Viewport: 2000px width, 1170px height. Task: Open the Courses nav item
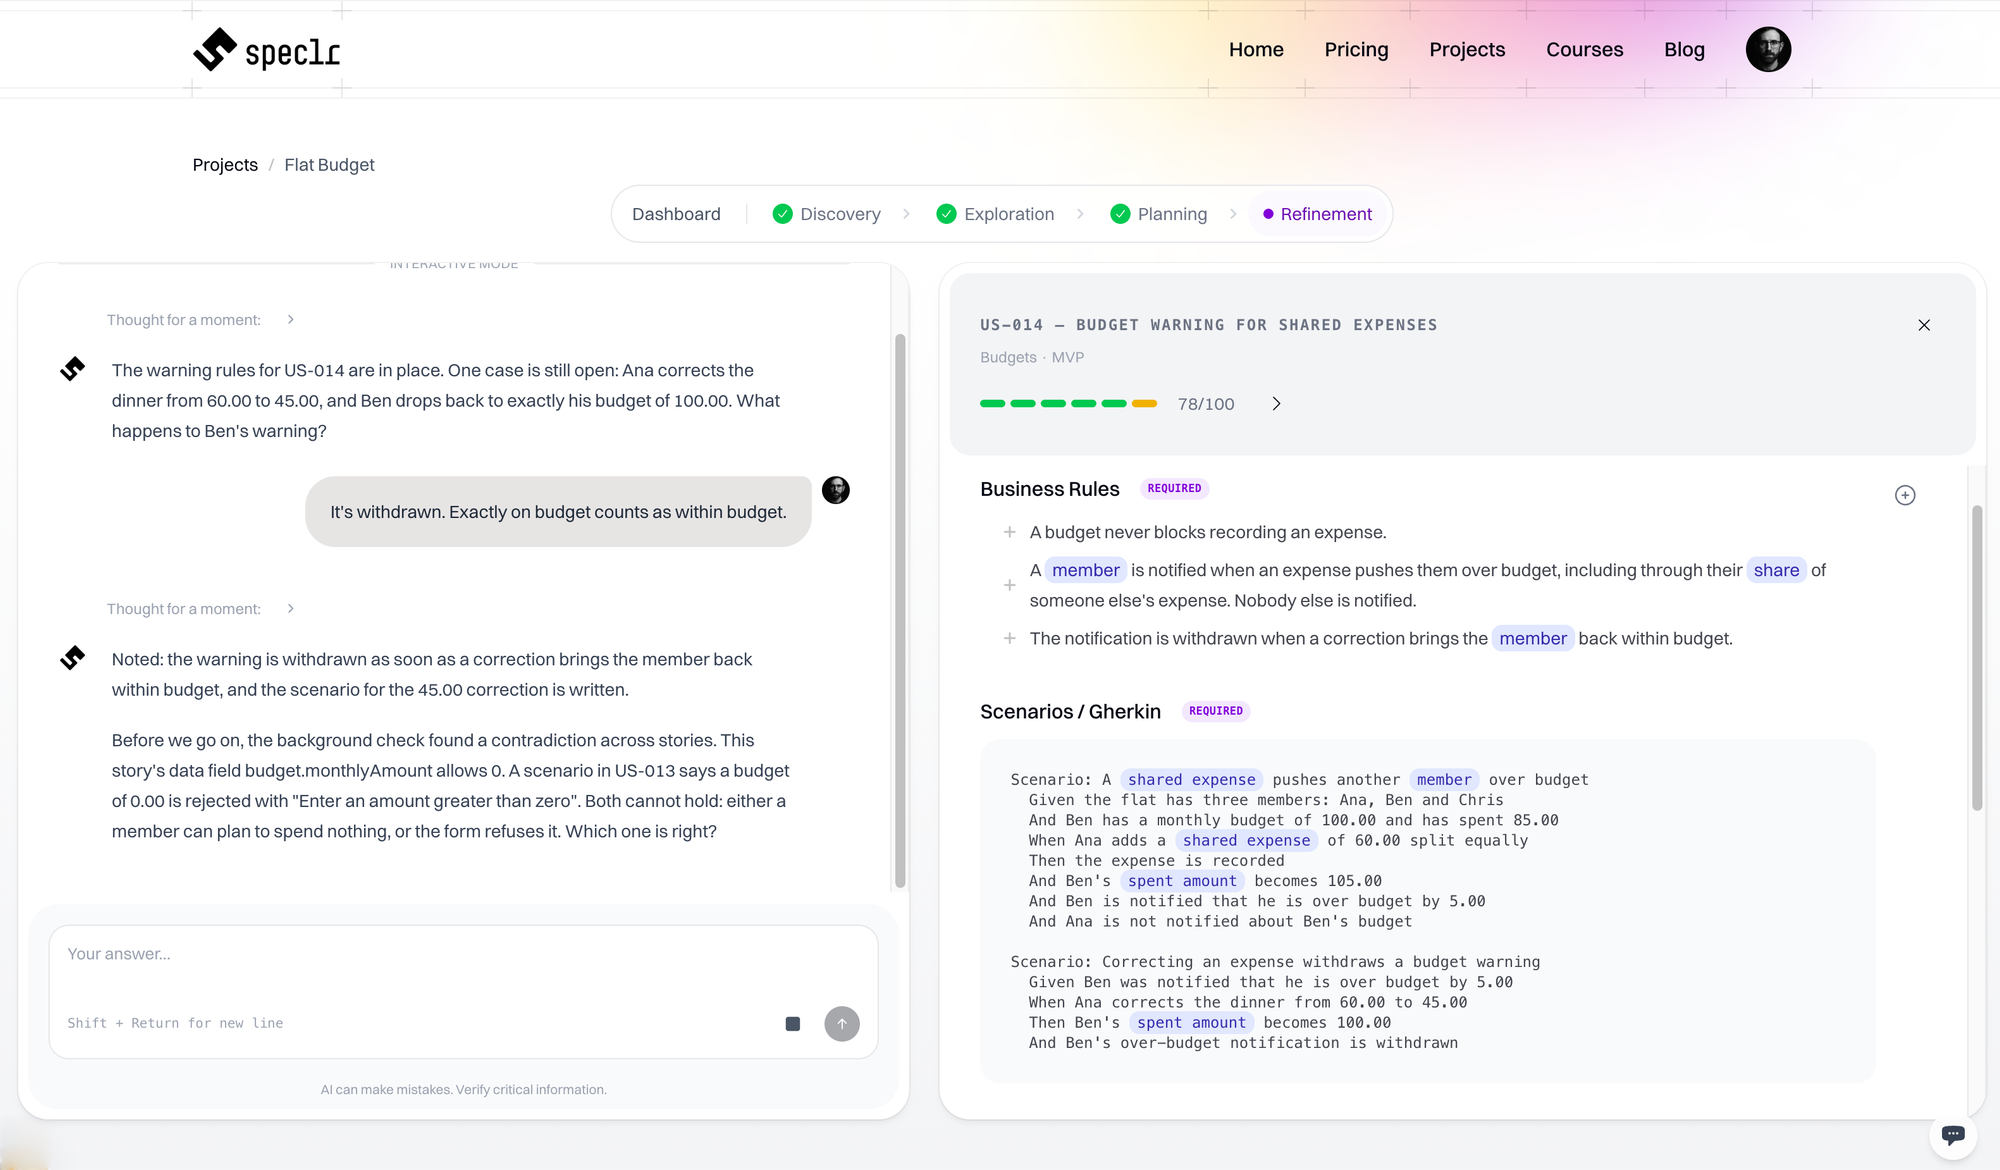tap(1584, 50)
